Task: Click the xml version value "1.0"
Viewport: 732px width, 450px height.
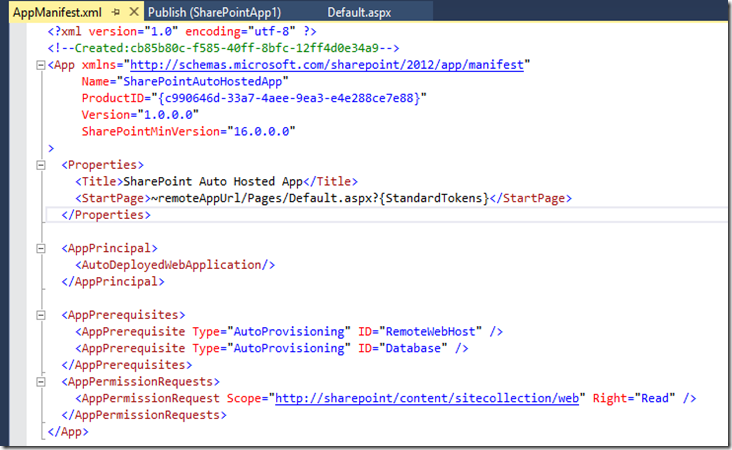Action: point(161,31)
